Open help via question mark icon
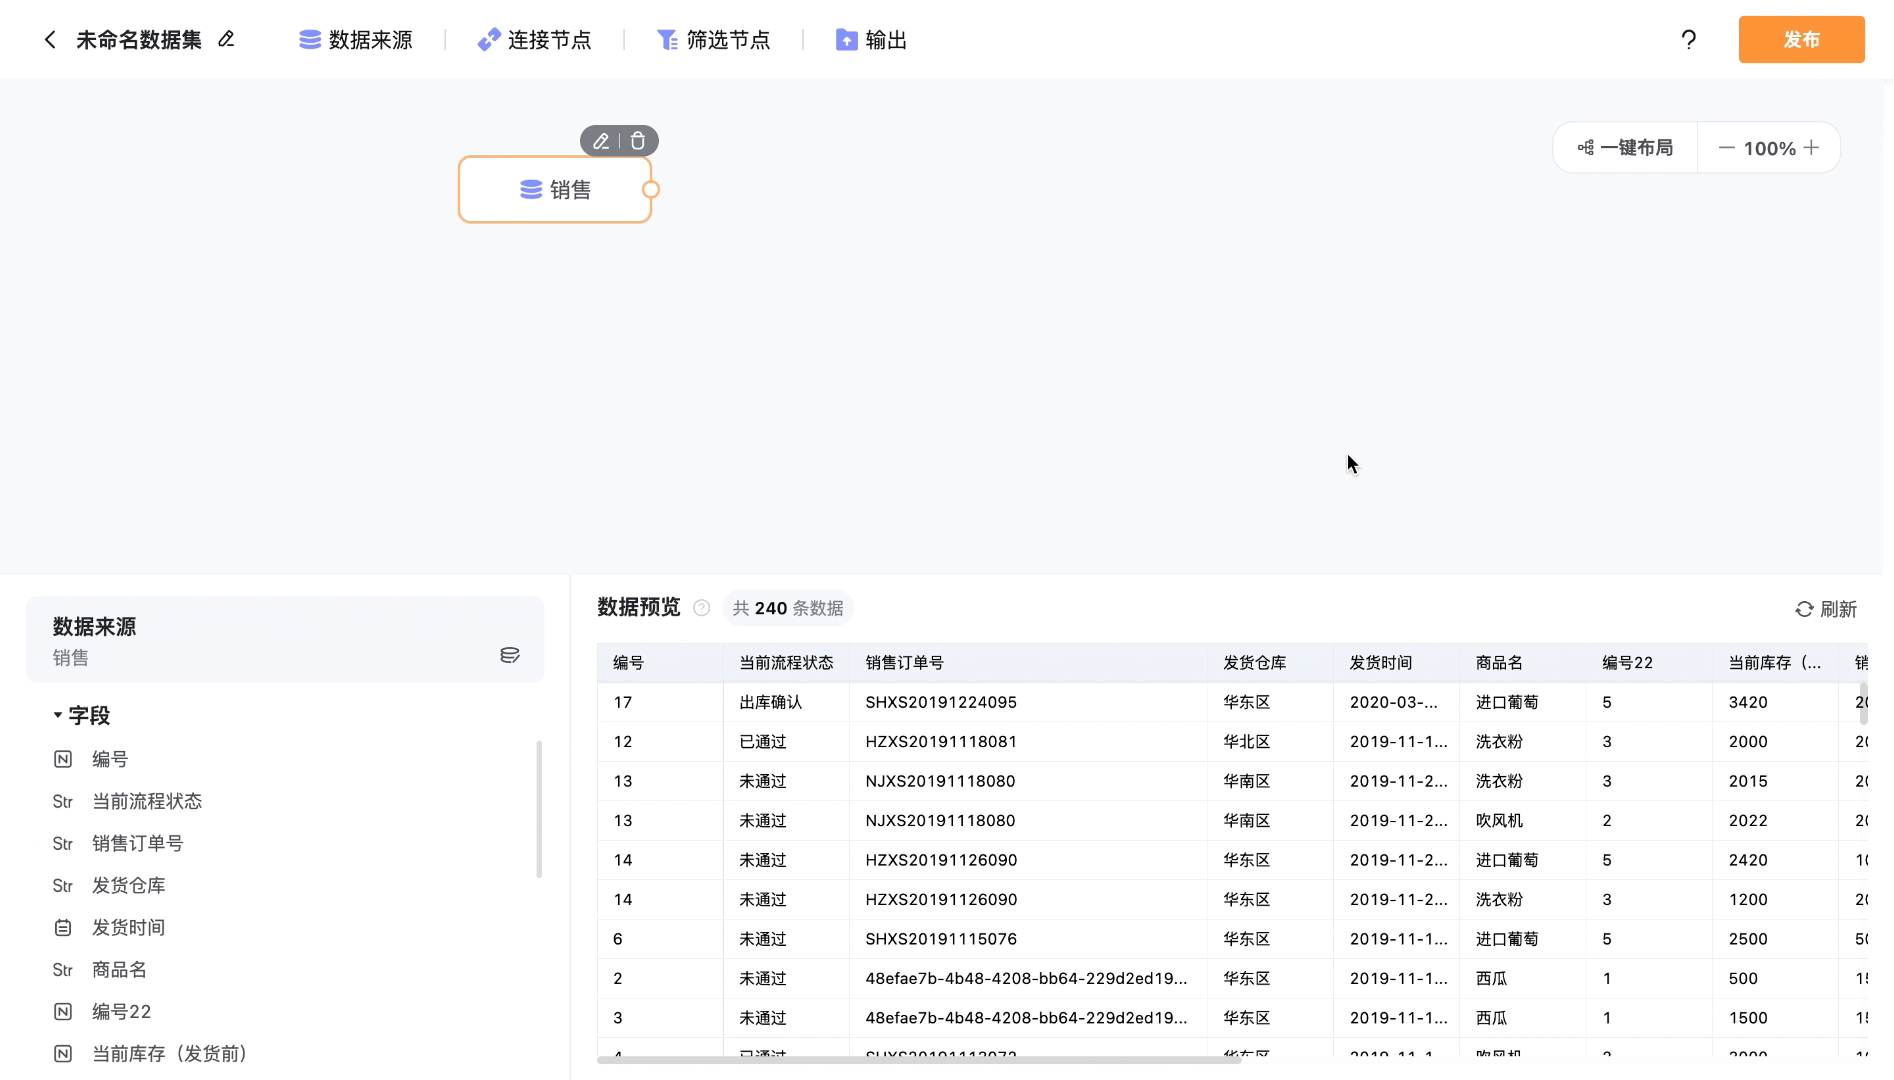 coord(1688,40)
